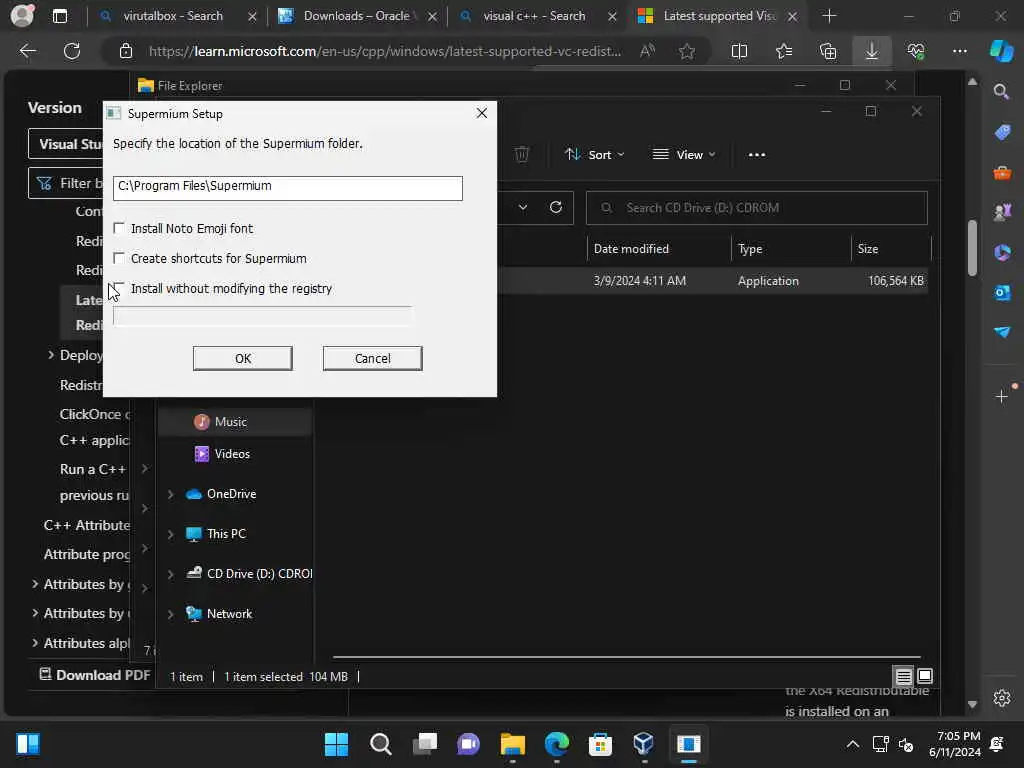
Task: Cancel the Supermium Setup dialog
Action: 372,358
